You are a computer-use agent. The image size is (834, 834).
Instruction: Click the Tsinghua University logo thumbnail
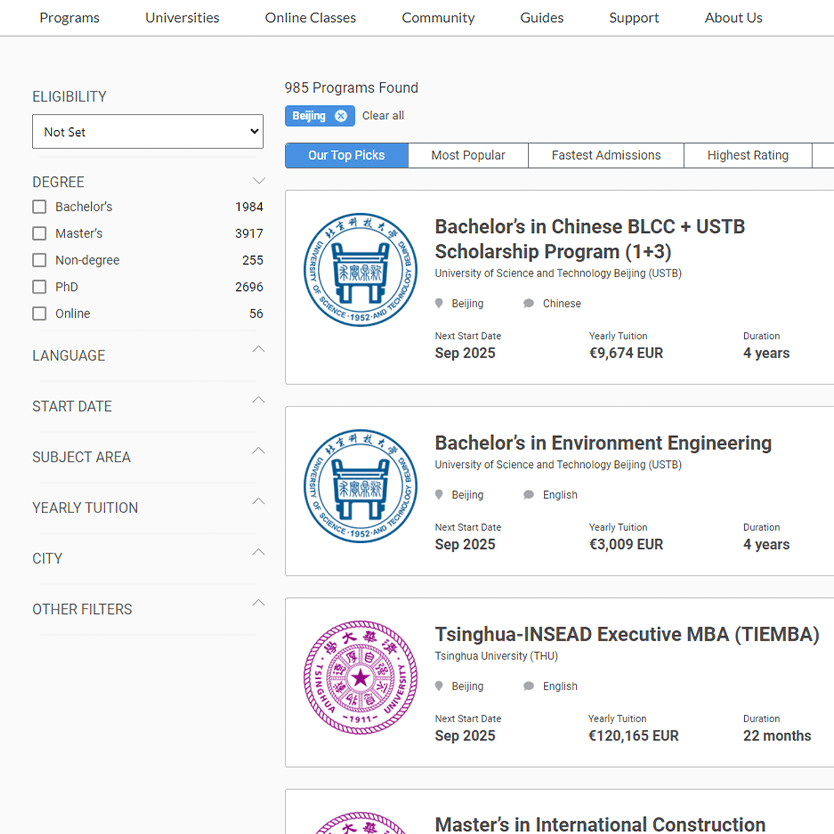360,680
